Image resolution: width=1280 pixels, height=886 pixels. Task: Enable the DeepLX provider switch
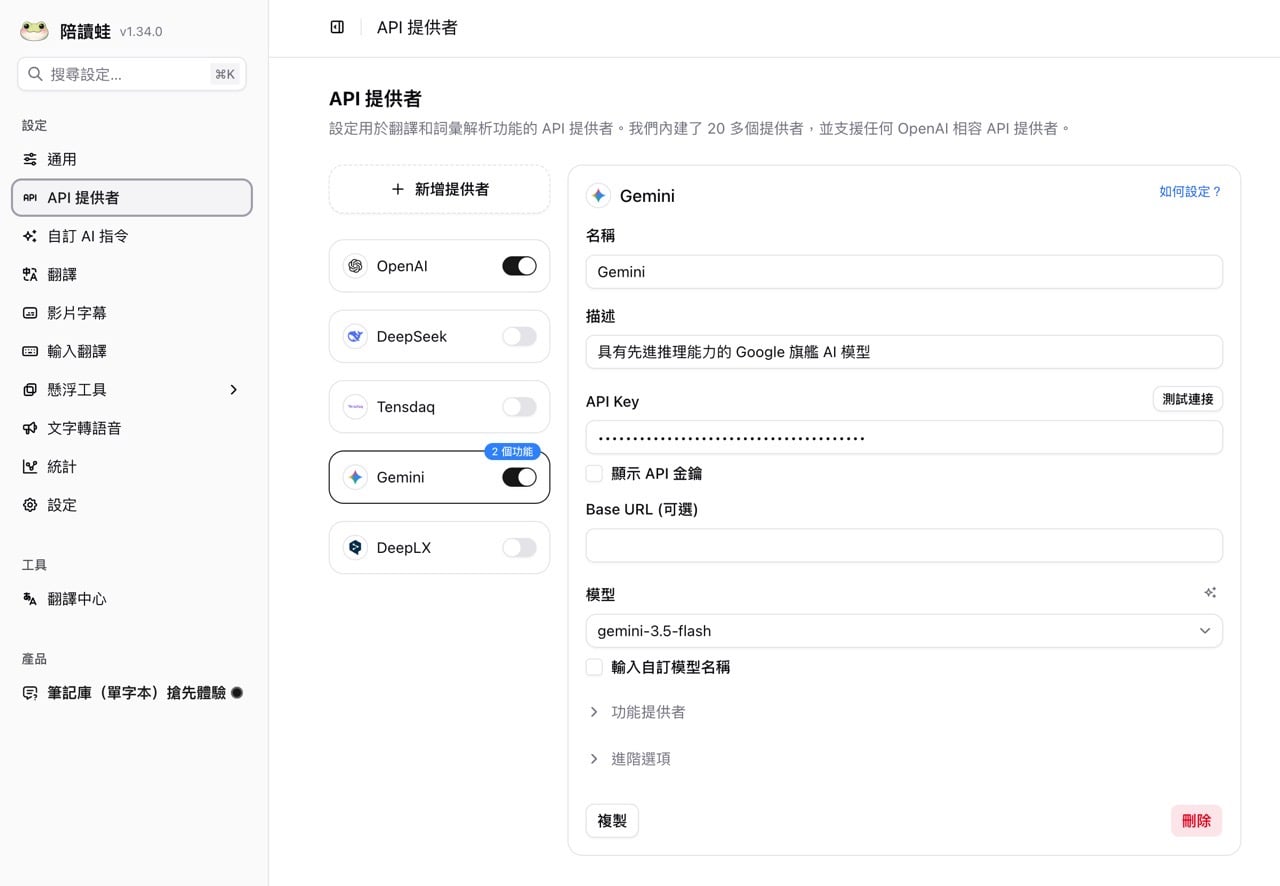click(x=519, y=548)
